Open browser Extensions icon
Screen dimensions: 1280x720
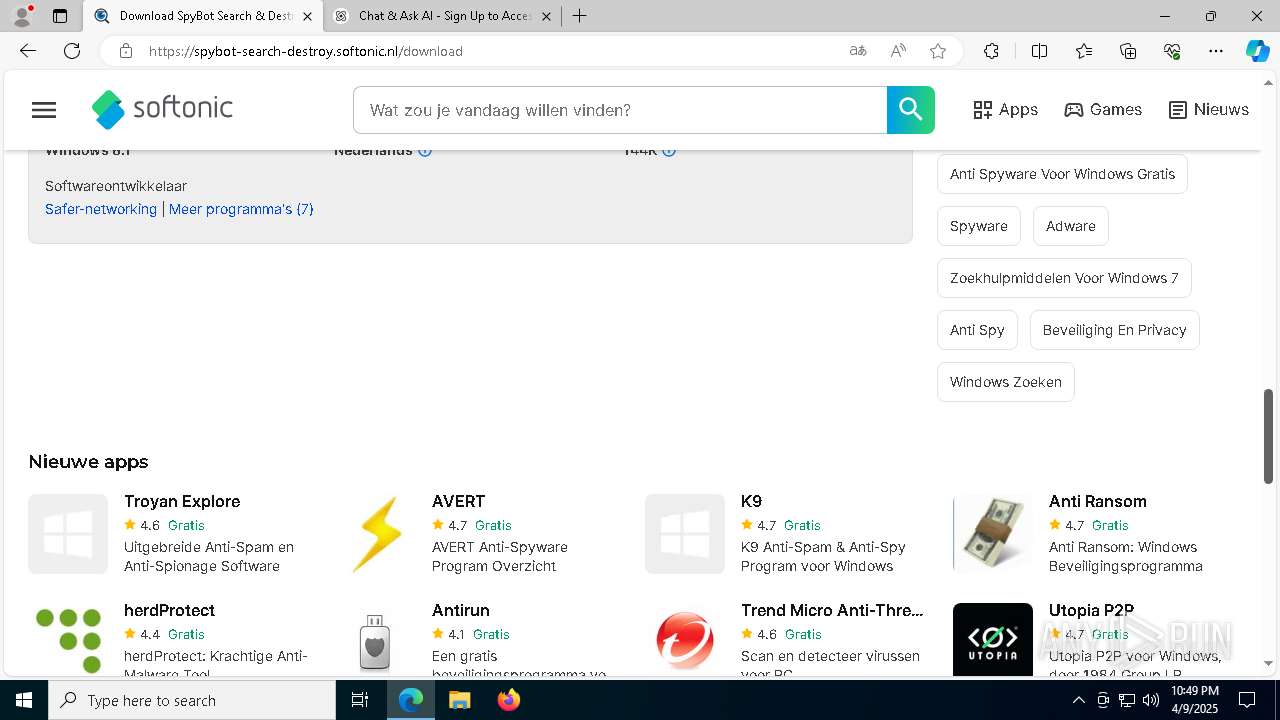coord(991,51)
